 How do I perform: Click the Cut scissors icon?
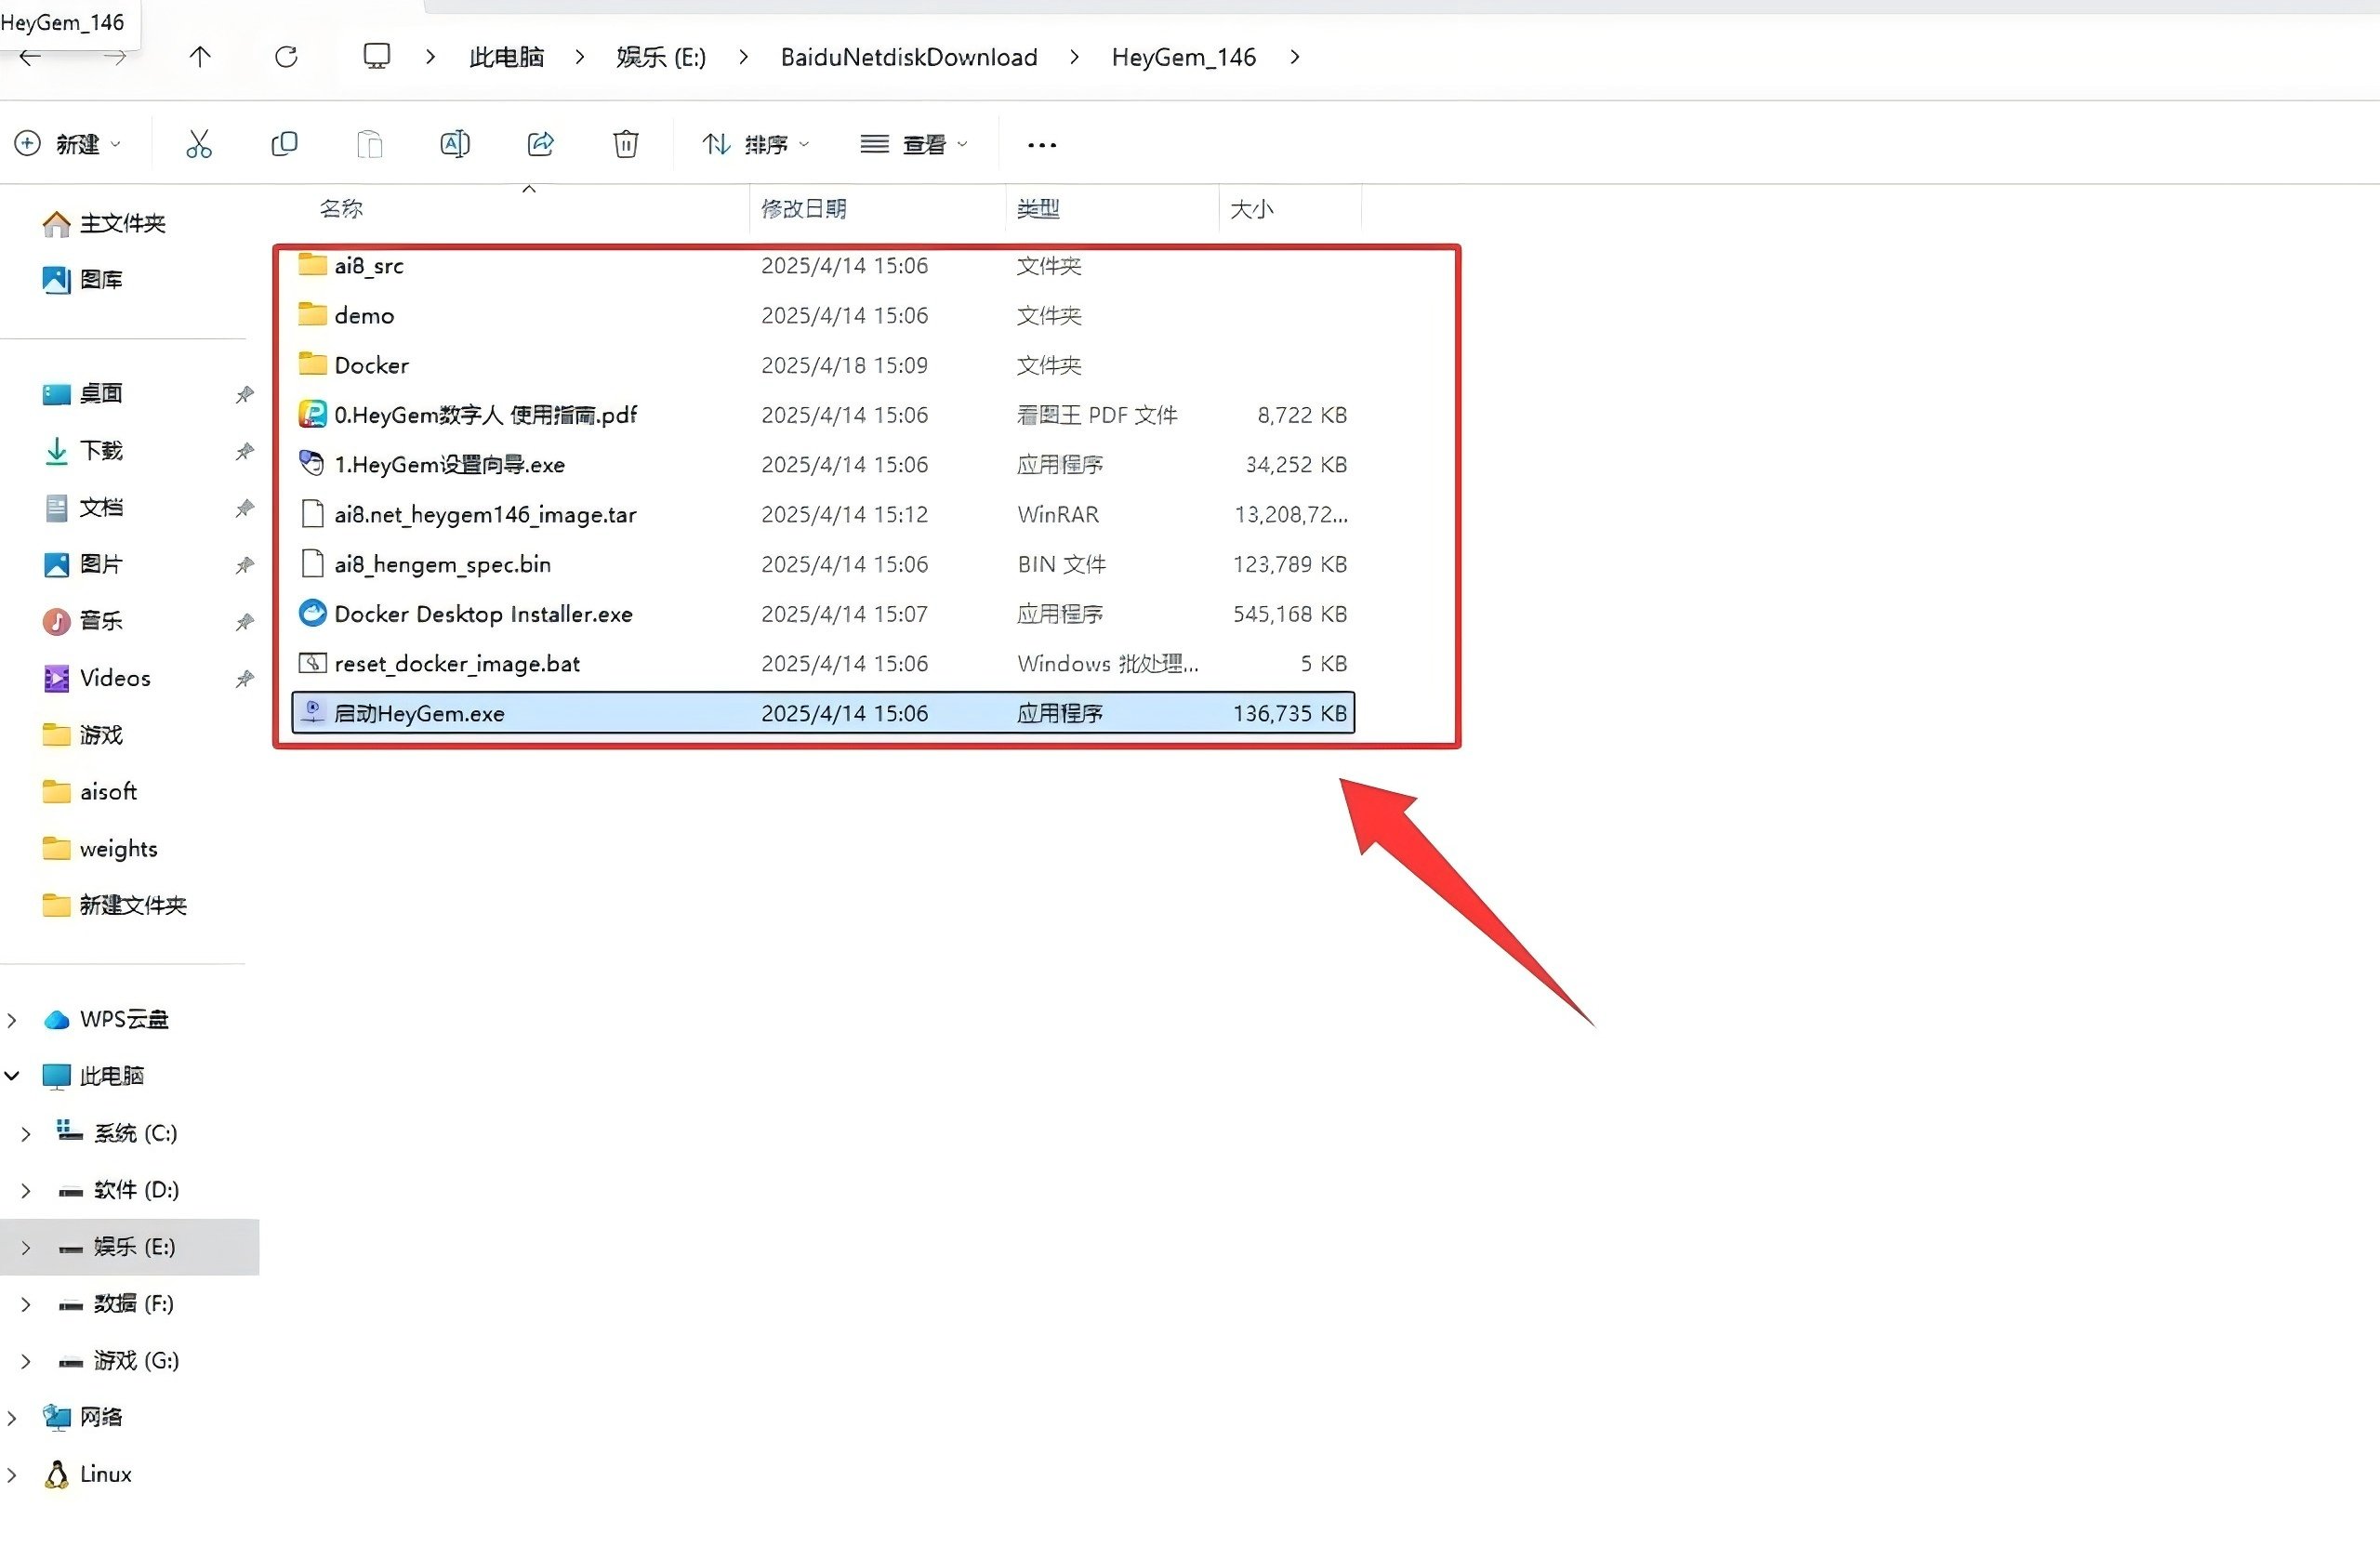pyautogui.click(x=199, y=144)
